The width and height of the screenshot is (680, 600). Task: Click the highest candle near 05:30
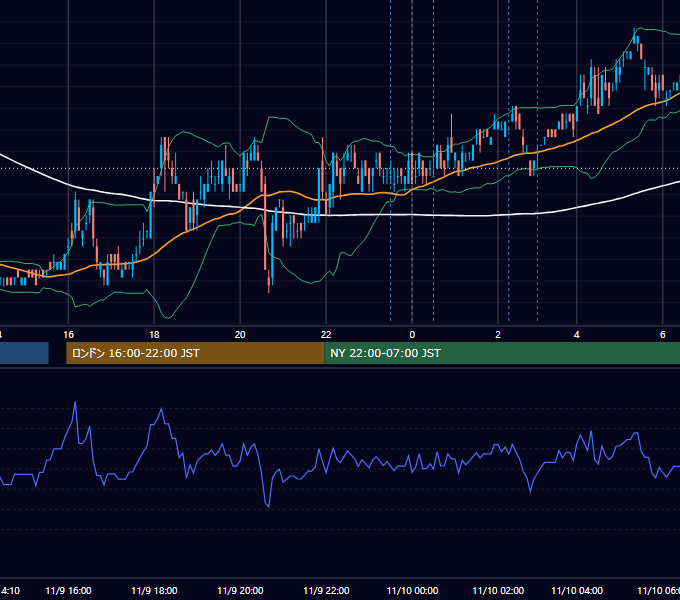[634, 36]
